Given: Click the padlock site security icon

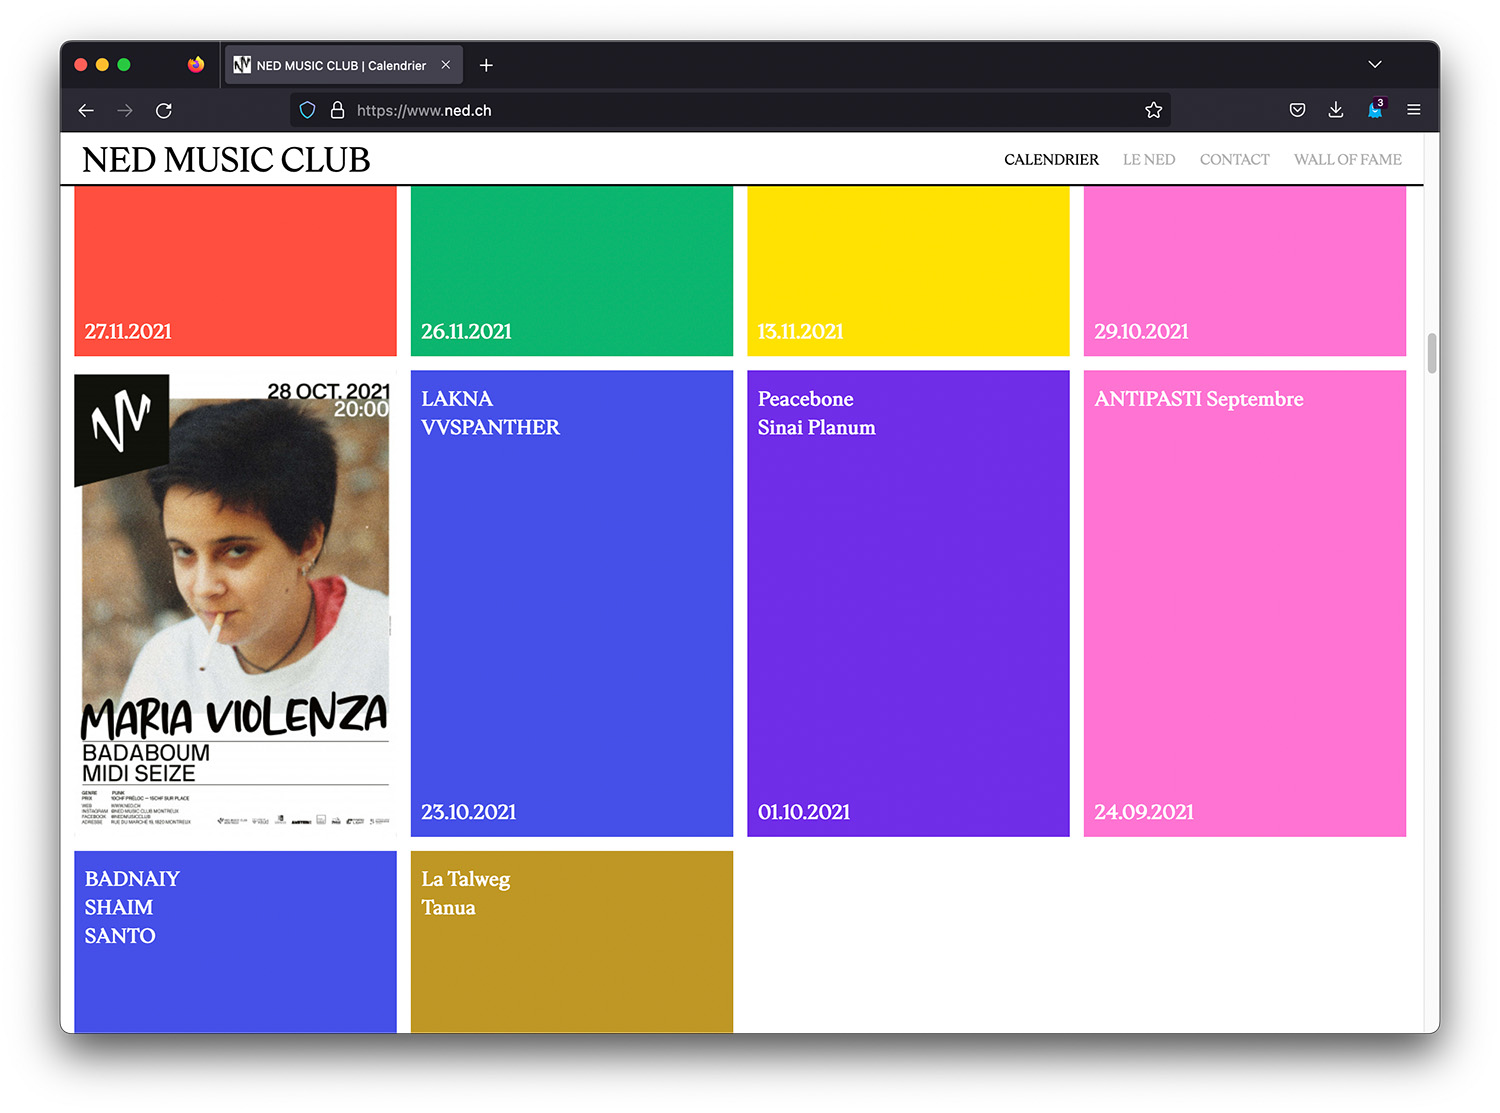Looking at the screenshot, I should pos(337,111).
